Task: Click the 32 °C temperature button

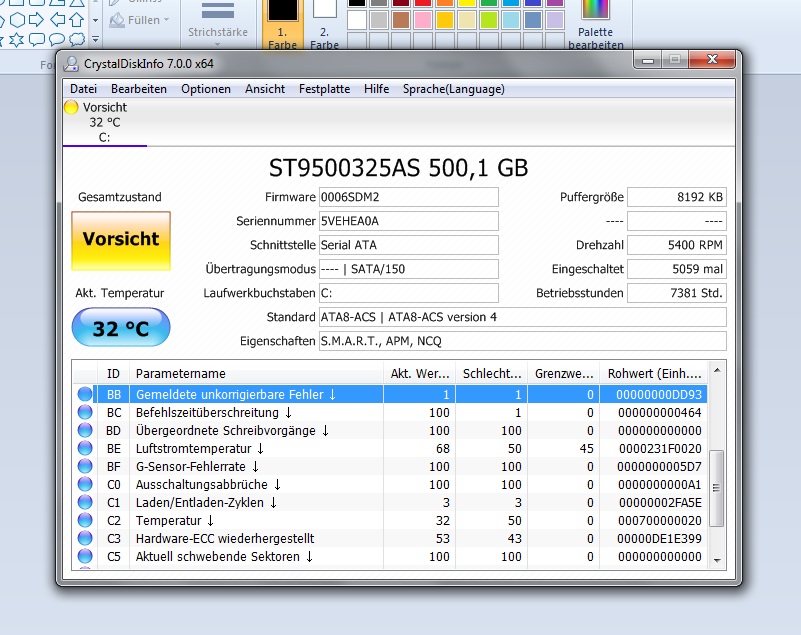Action: pyautogui.click(x=121, y=327)
